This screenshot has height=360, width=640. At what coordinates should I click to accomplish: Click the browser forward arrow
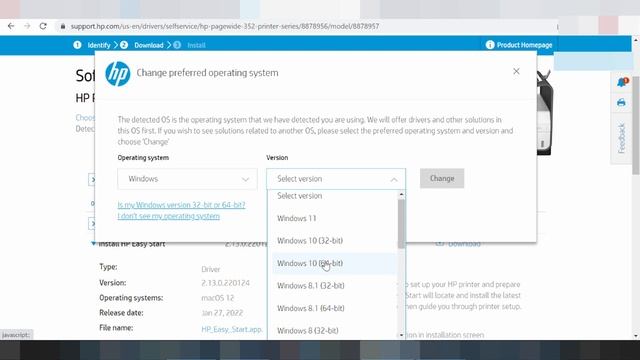tap(27, 26)
